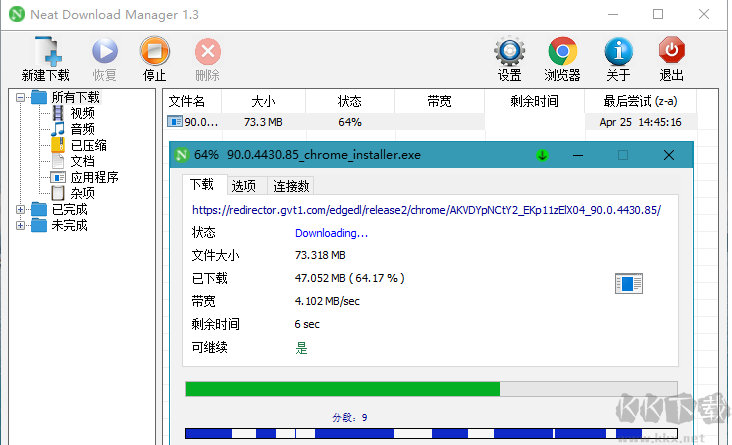
Task: Close the chrome_installer.exe download dialog
Action: [669, 155]
